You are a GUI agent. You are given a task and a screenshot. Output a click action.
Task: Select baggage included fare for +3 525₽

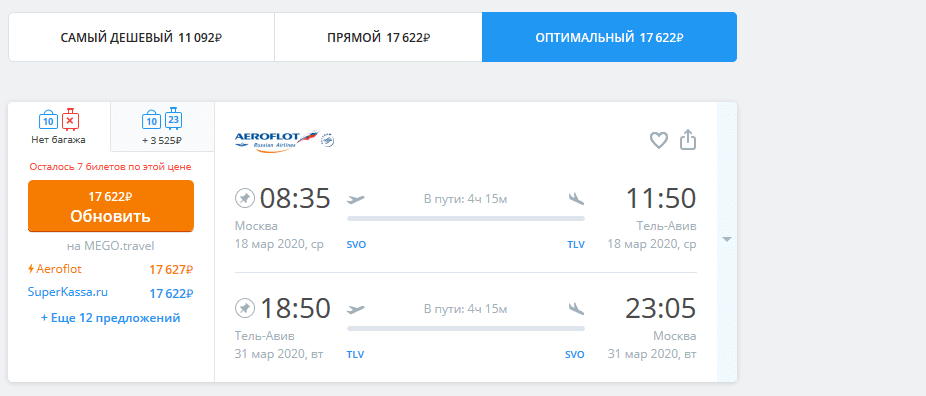tap(162, 127)
